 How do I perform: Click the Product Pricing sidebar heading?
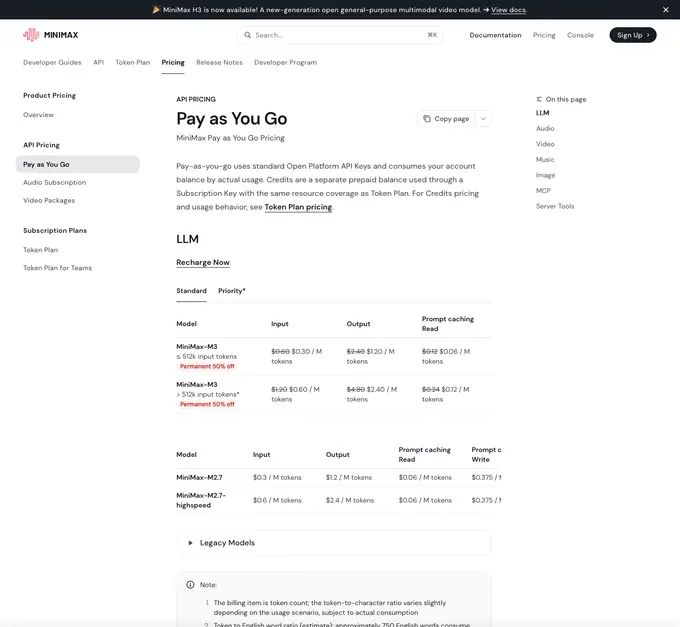49,95
